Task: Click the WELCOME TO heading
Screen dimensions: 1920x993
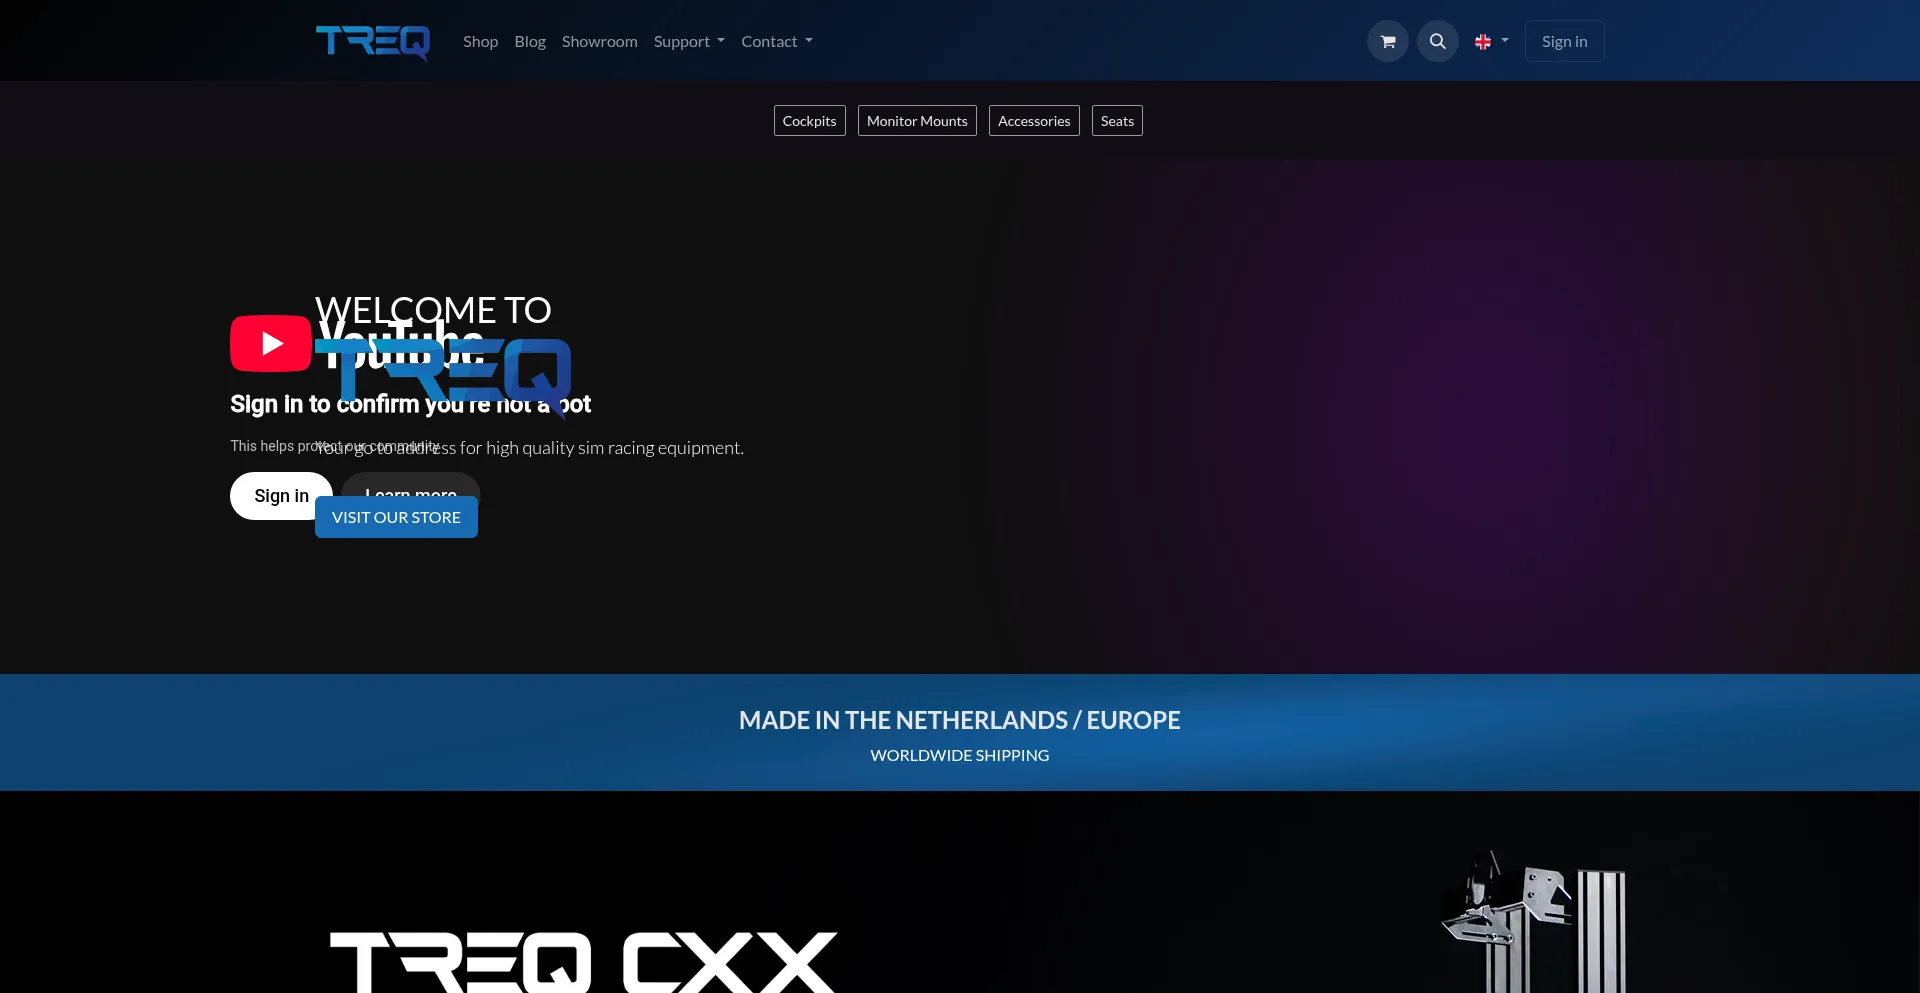Action: [x=433, y=310]
